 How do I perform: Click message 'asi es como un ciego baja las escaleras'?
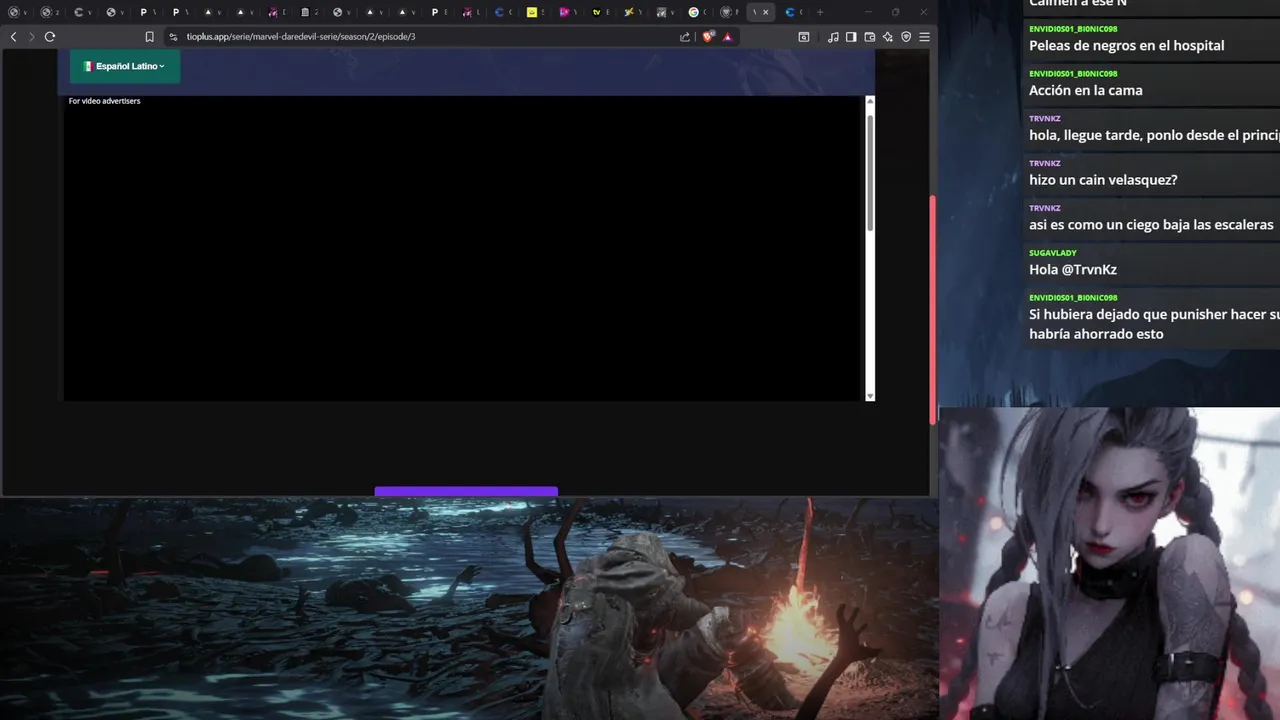pos(1151,225)
